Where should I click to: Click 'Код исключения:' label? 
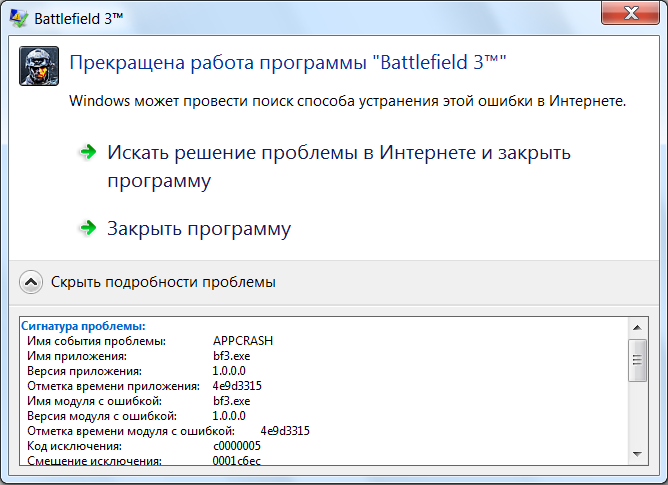pyautogui.click(x=75, y=446)
